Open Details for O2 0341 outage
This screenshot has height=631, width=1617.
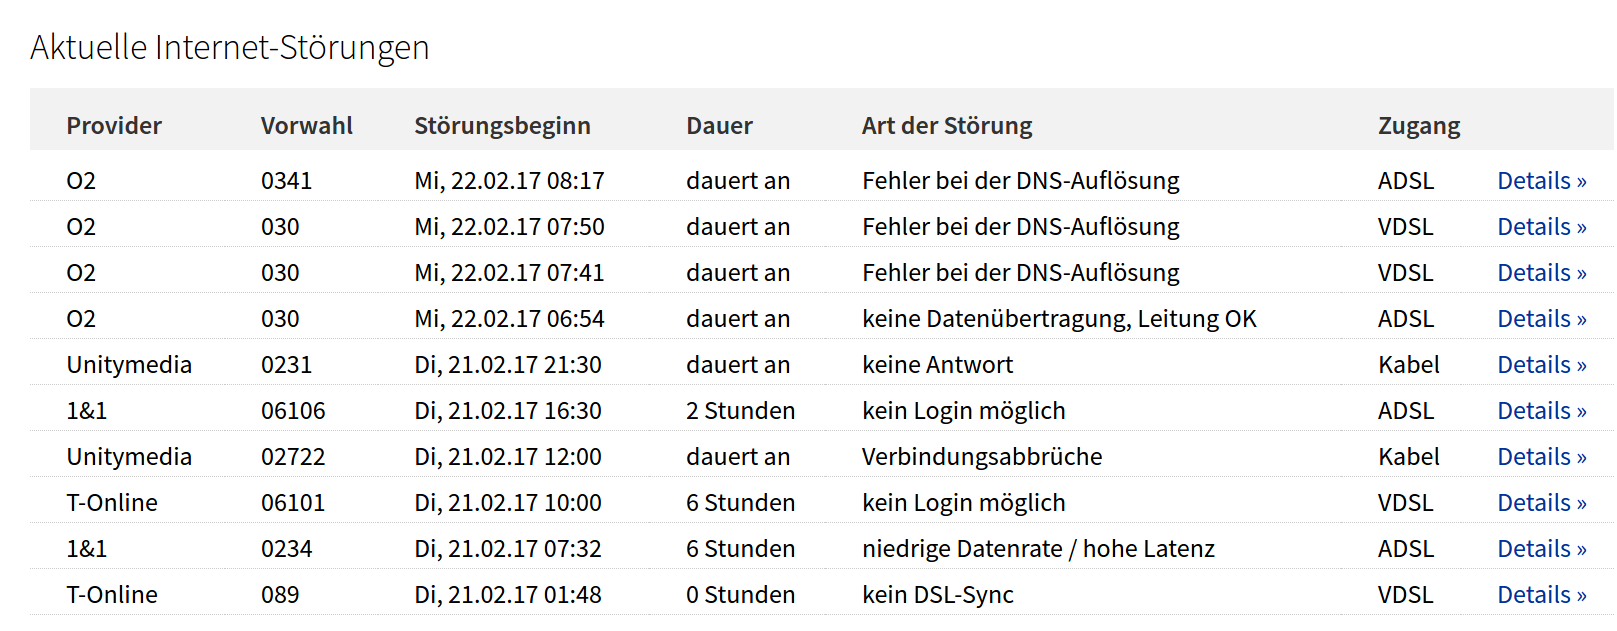pyautogui.click(x=1541, y=181)
